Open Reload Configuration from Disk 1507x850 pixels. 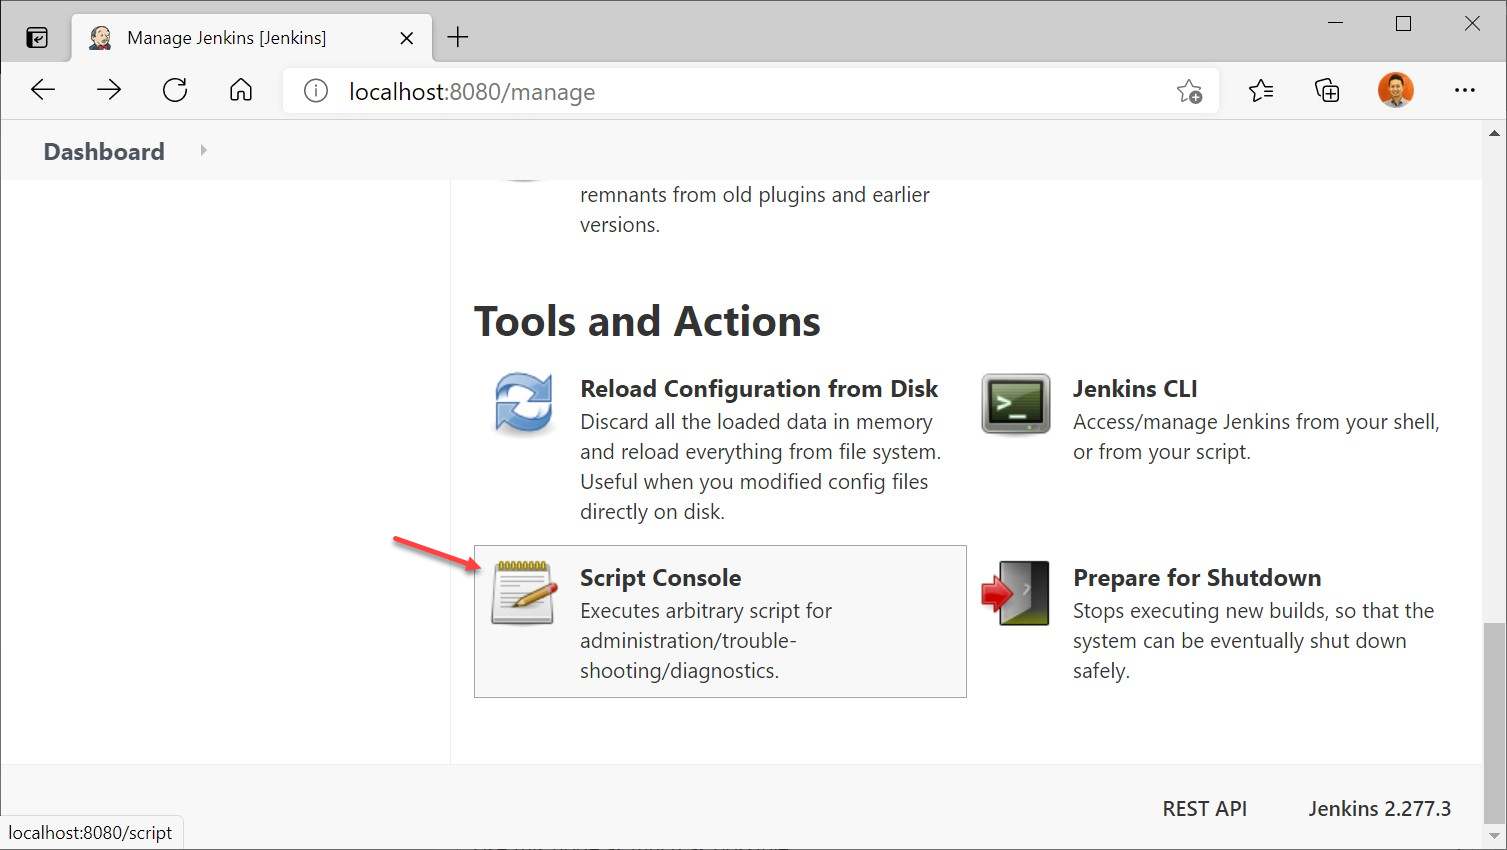click(759, 389)
